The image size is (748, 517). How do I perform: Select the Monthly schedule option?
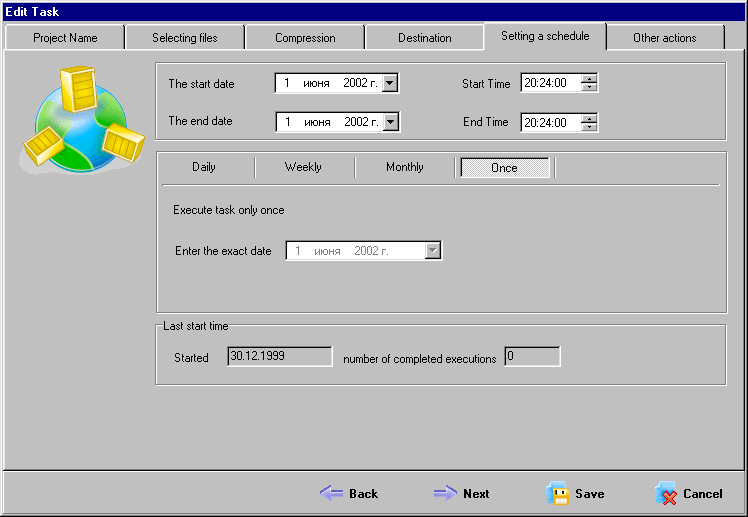405,167
